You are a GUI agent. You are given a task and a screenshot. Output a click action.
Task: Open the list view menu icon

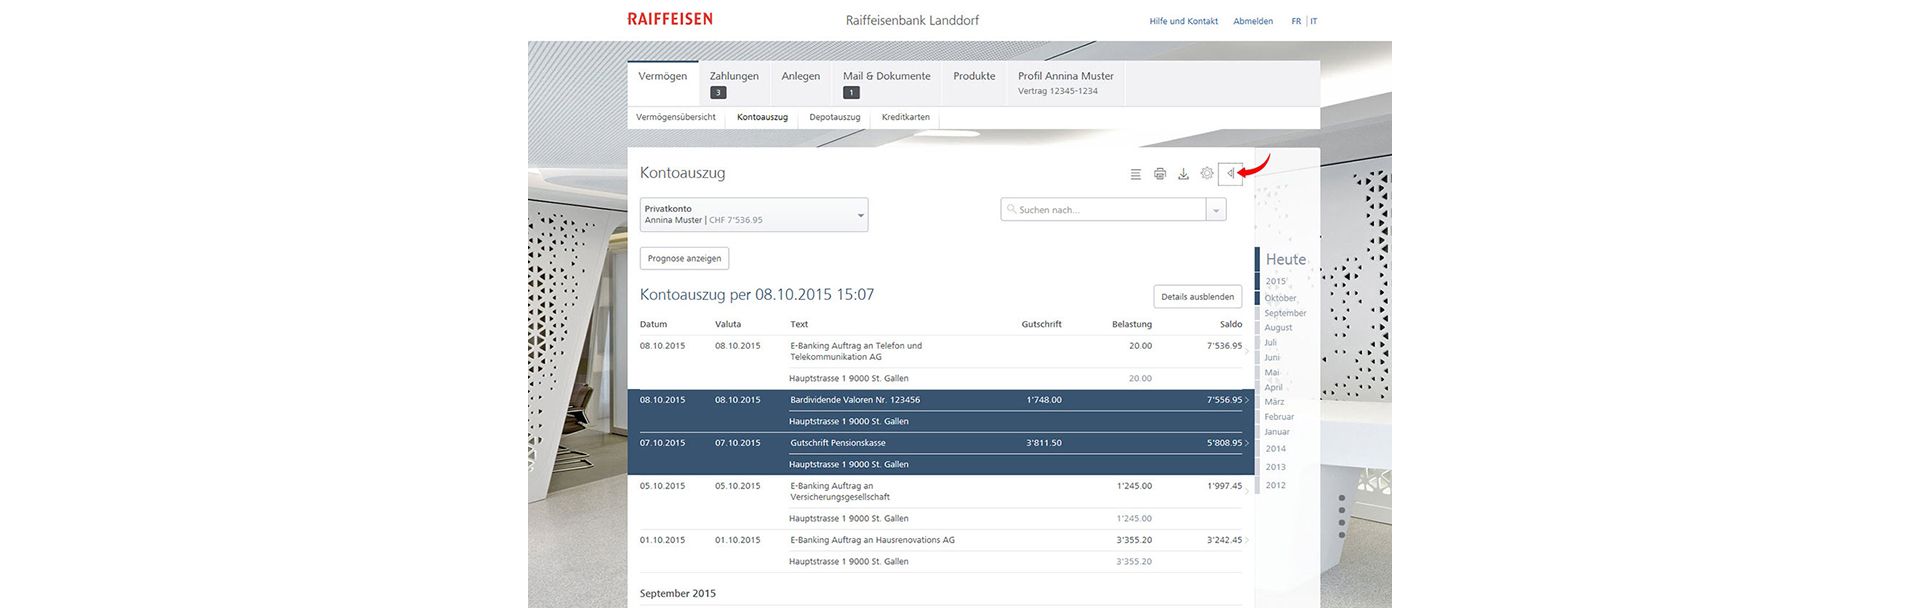(x=1135, y=174)
